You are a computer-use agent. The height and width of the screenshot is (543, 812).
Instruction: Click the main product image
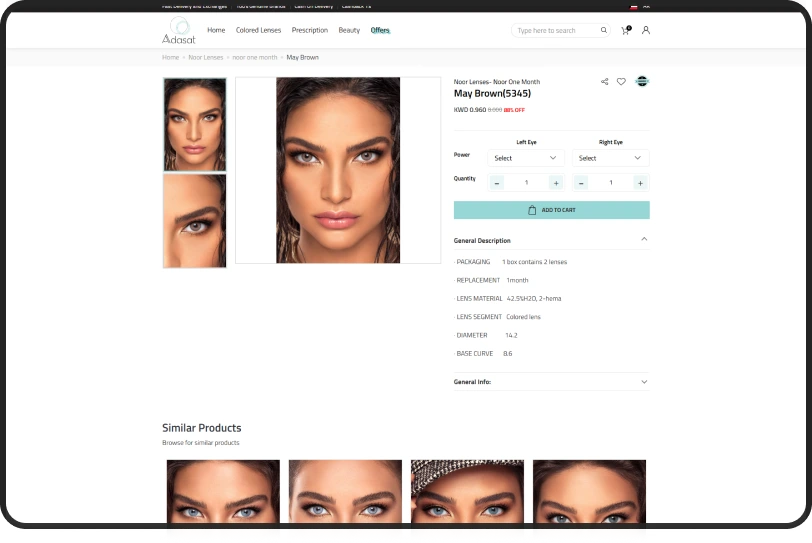point(338,170)
